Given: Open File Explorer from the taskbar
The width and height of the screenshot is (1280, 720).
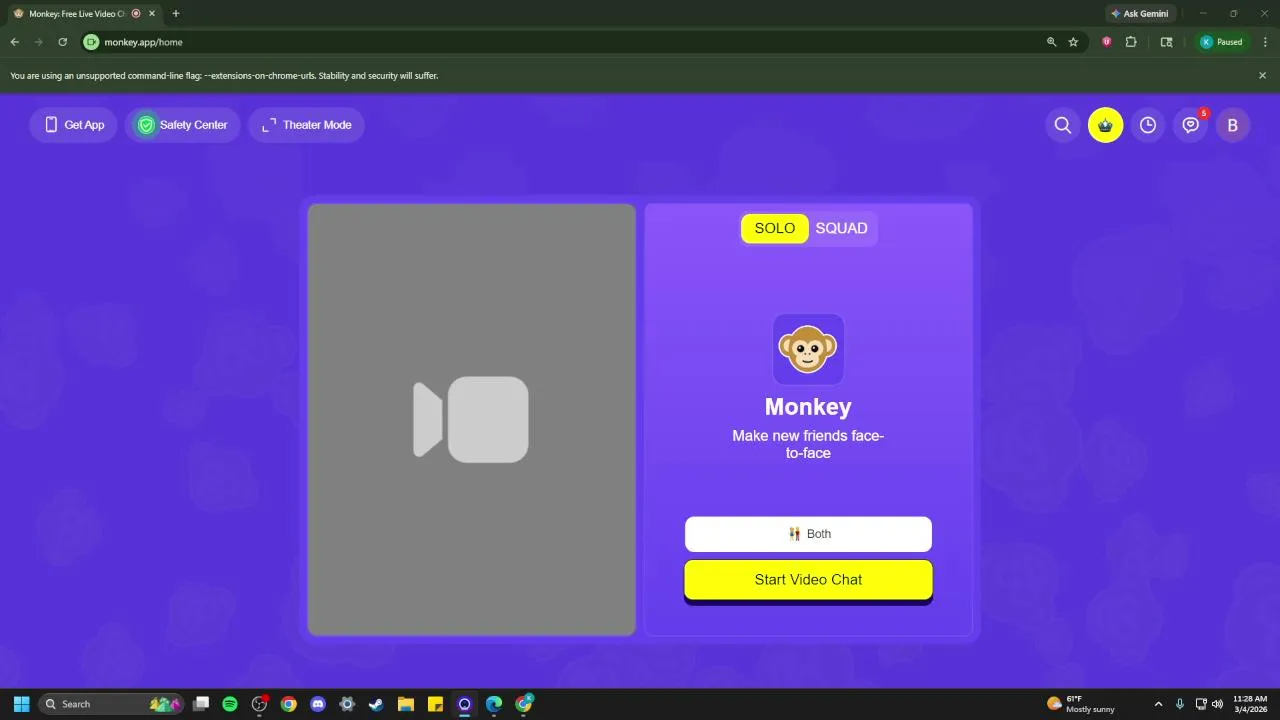Looking at the screenshot, I should [406, 704].
